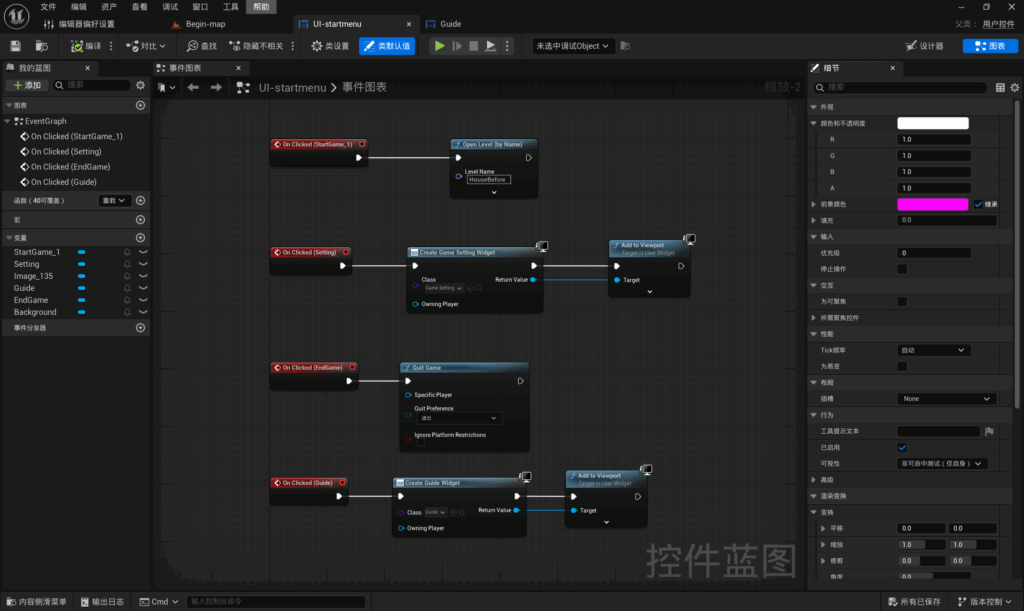The image size is (1024, 611).
Task: Toggle Ignore Platform Restrictions checkbox on Quit Game
Action: 421,443
